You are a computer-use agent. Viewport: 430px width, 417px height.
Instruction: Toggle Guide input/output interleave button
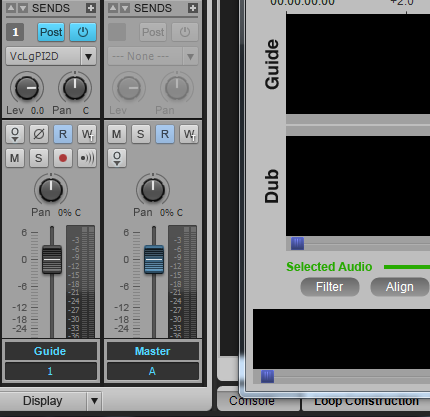[x=15, y=134]
